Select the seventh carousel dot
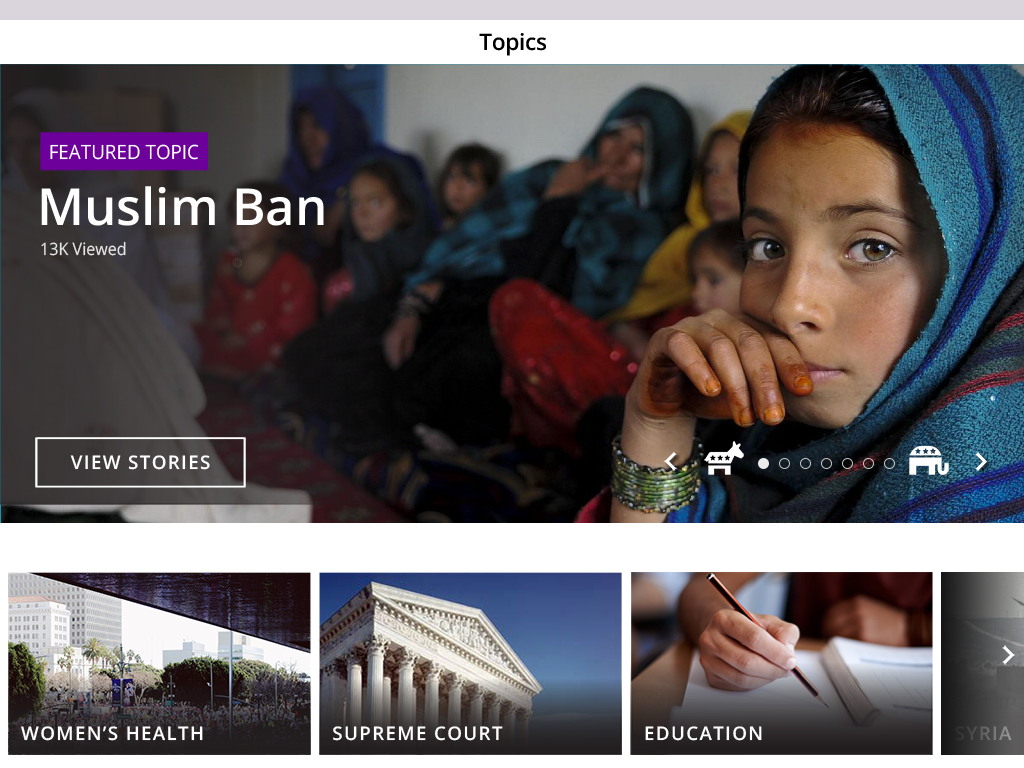1024x768 pixels. pyautogui.click(x=889, y=463)
